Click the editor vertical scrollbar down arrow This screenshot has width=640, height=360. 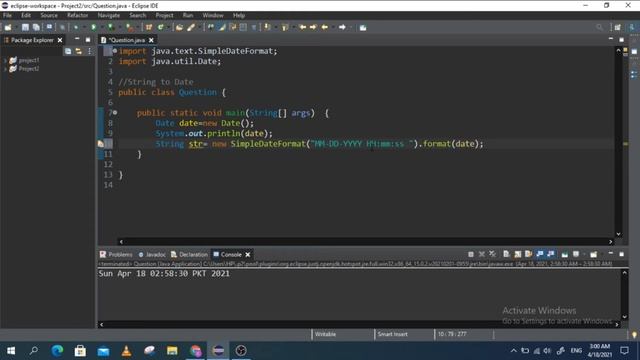click(x=618, y=234)
